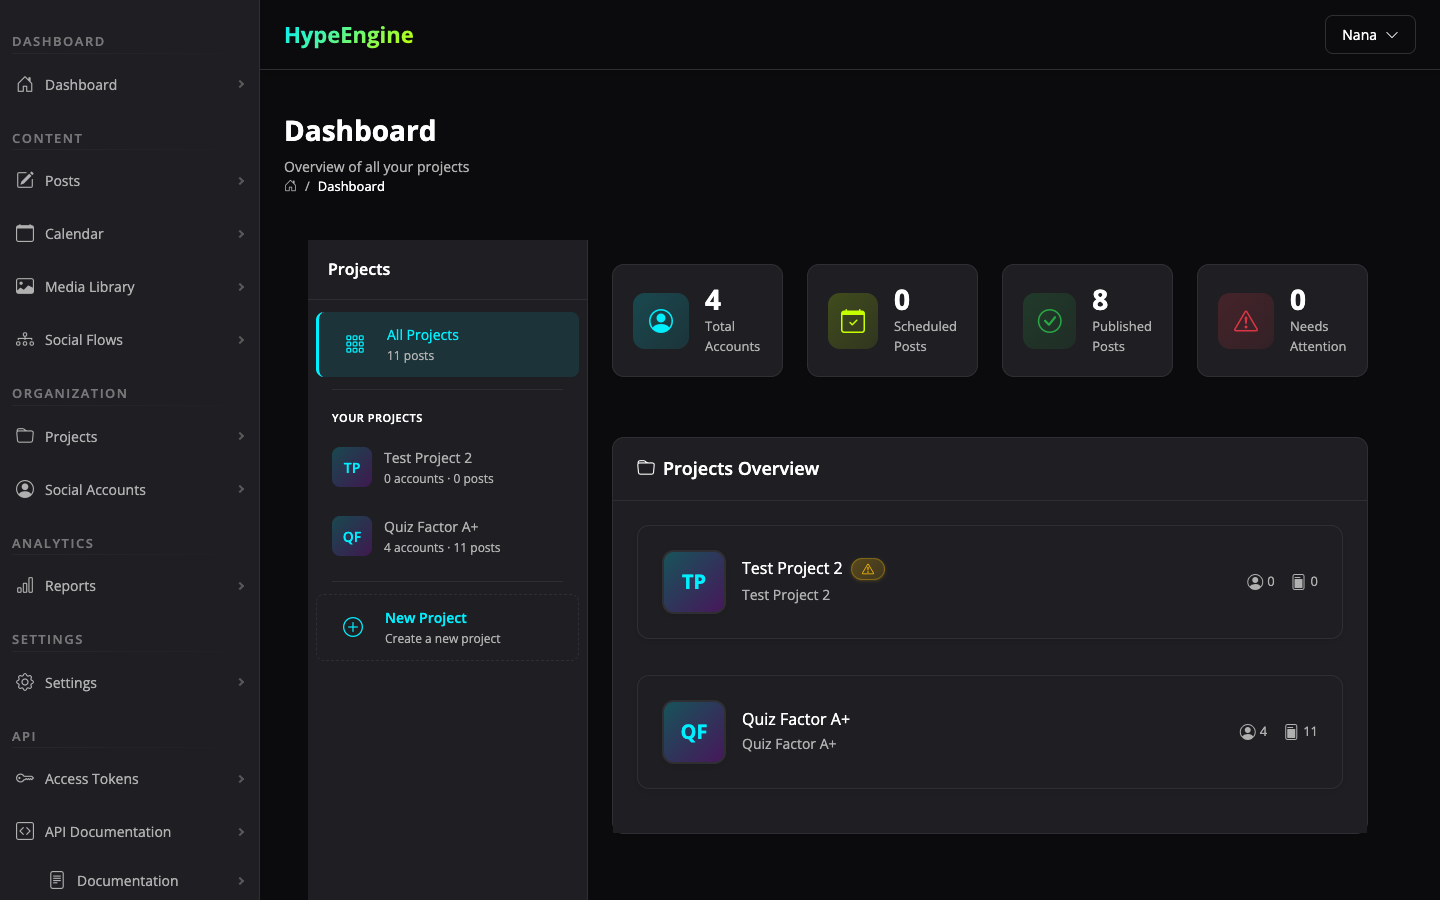Click the Social Flows icon
The width and height of the screenshot is (1440, 900).
25,339
